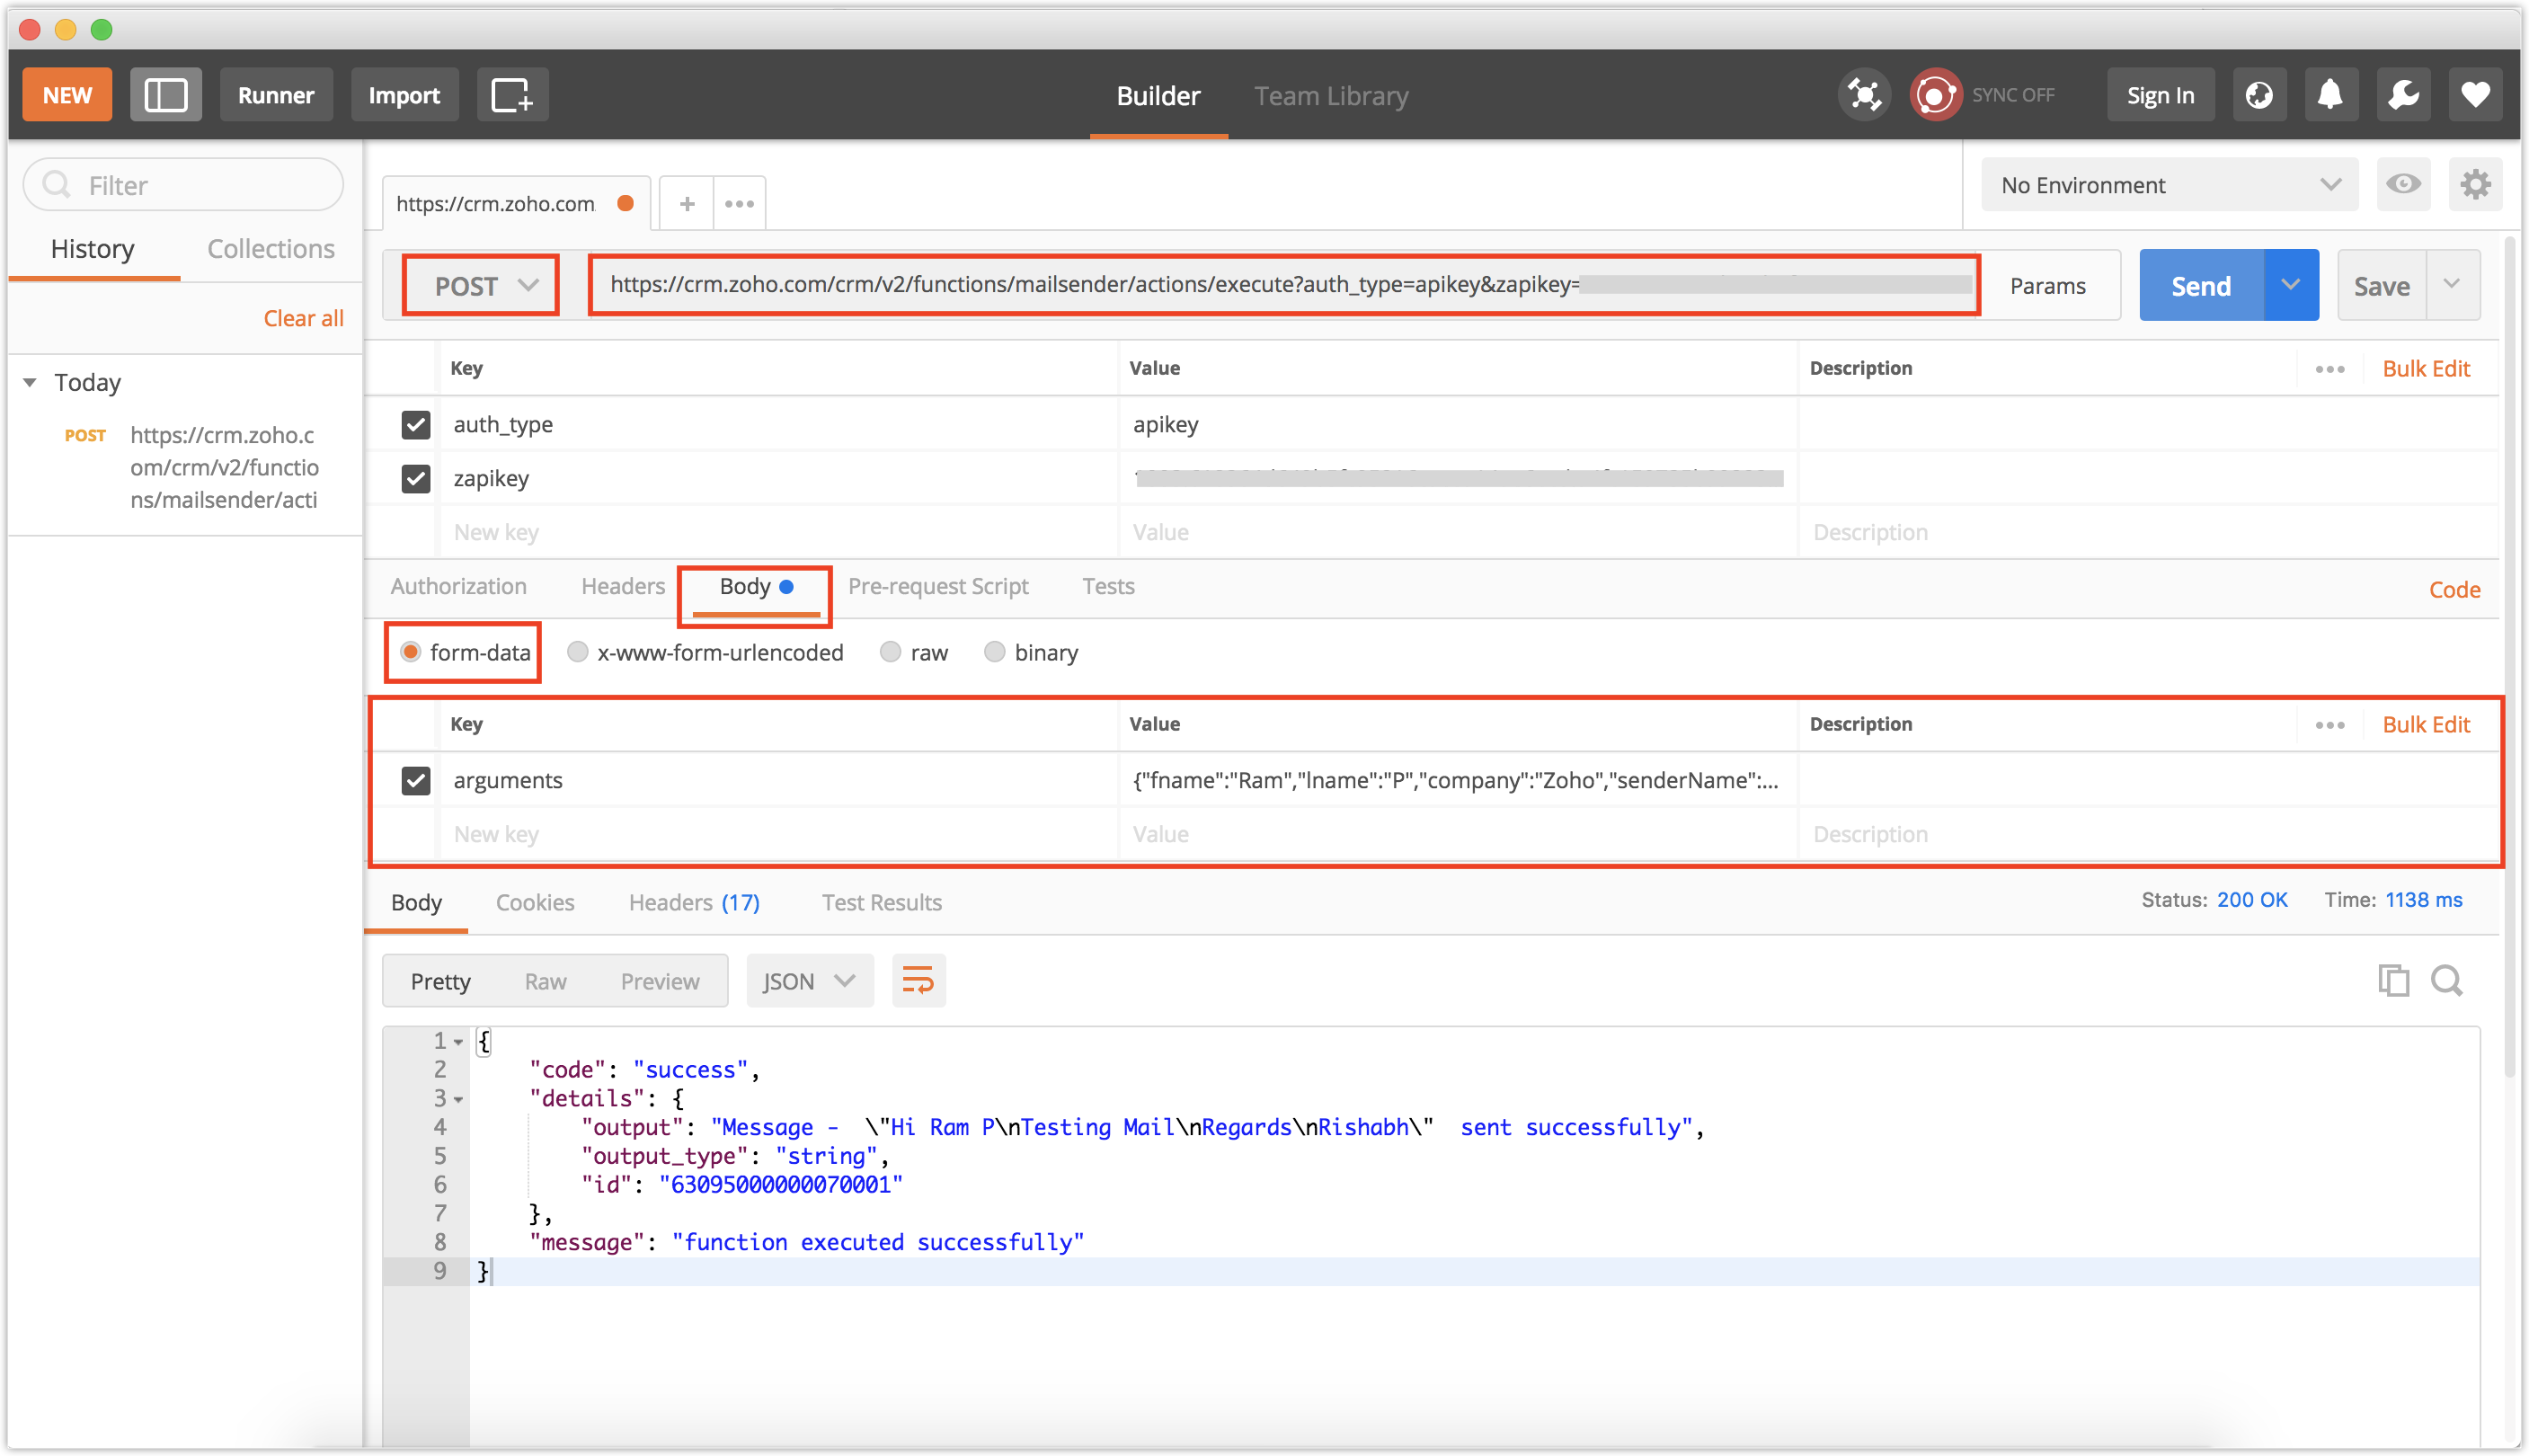
Task: Open the request Headers tab
Action: point(623,586)
